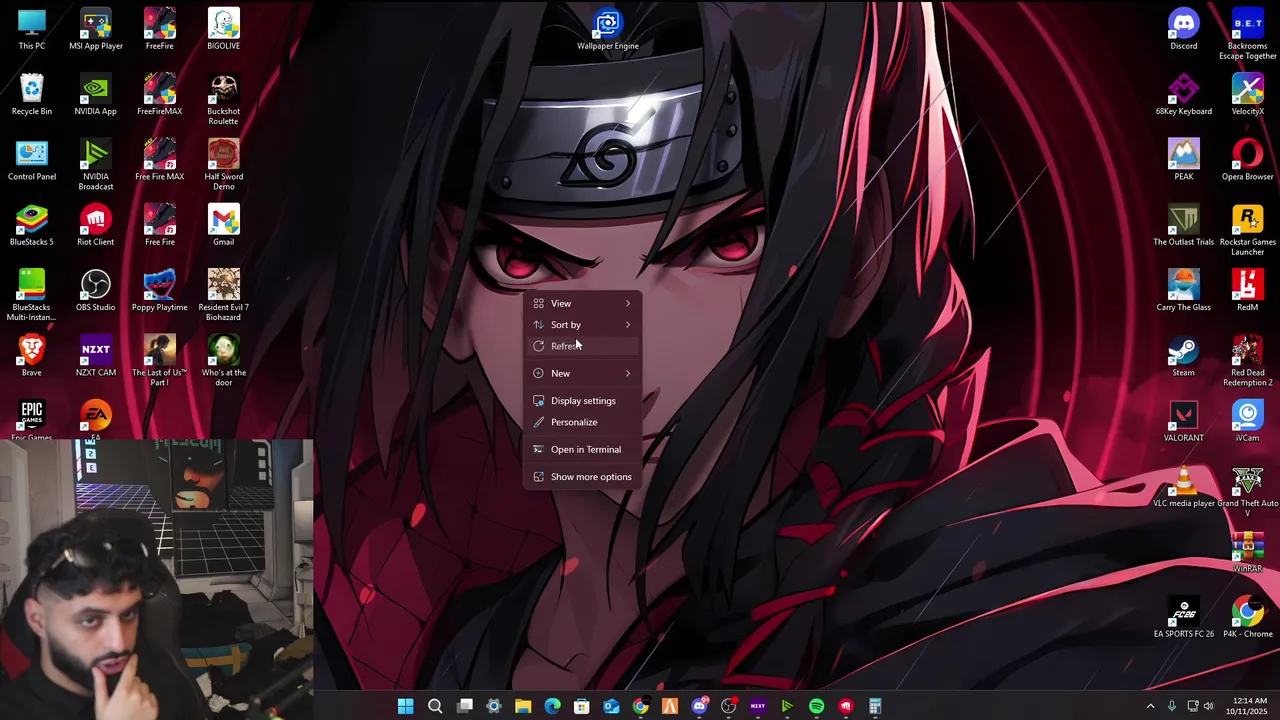Show hidden system tray icons

pos(1150,707)
